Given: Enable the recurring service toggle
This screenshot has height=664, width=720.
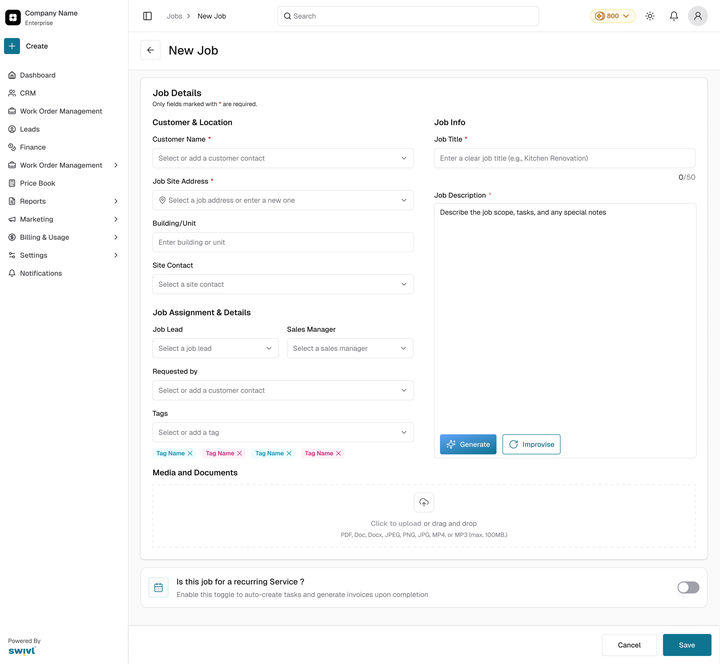Looking at the screenshot, I should [x=688, y=587].
